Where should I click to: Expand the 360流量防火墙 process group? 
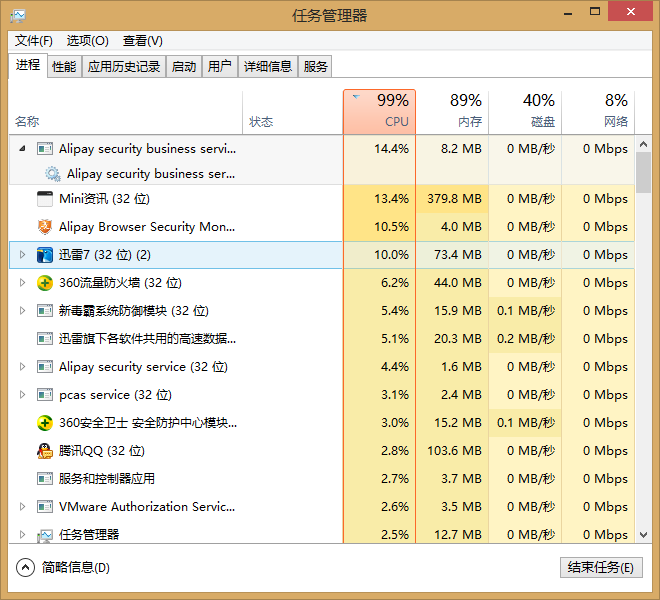pyautogui.click(x=22, y=283)
